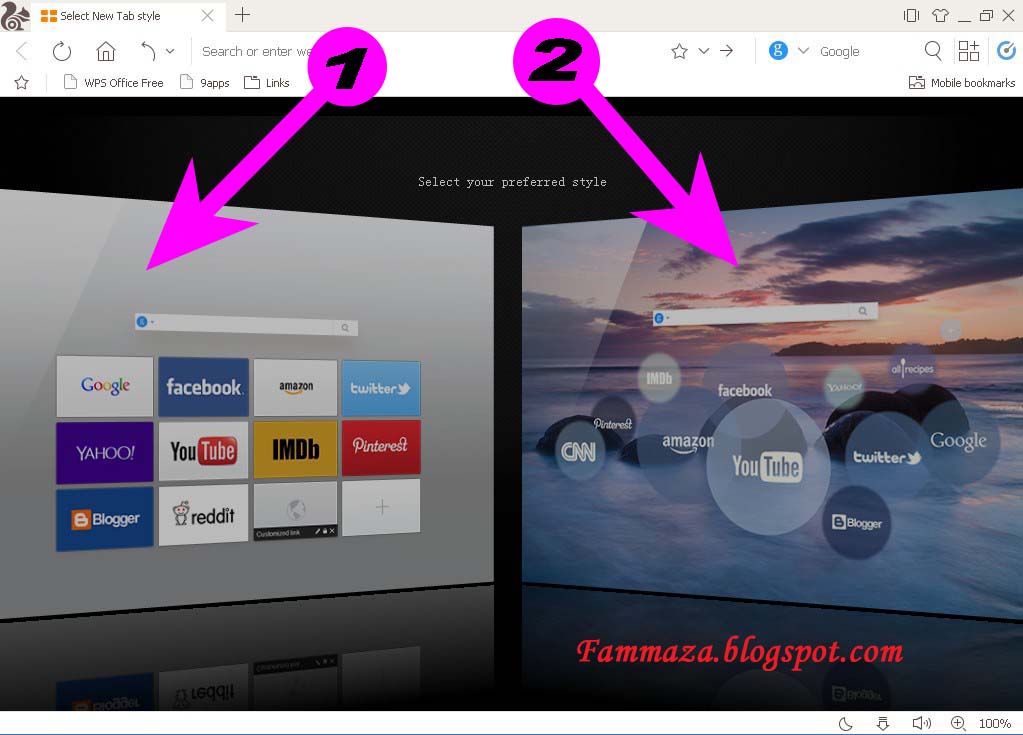Click the undo closed tab arrow

tap(149, 51)
